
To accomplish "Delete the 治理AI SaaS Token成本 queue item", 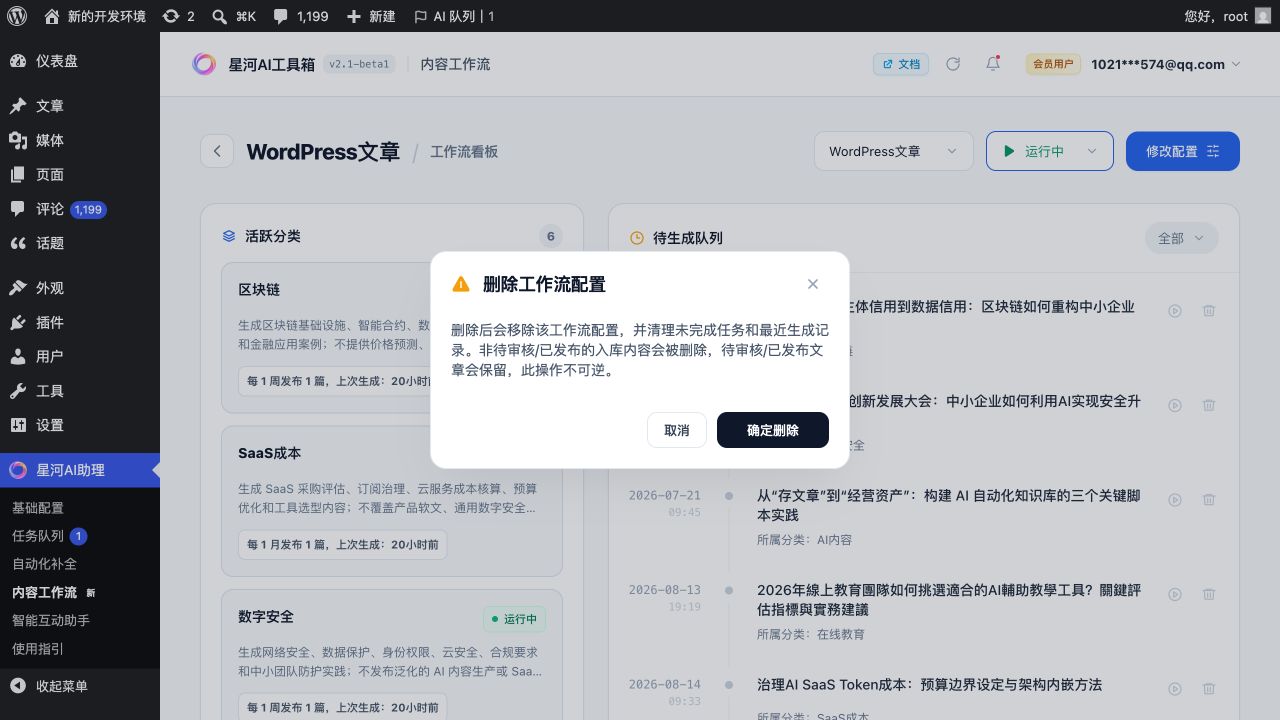I will (1209, 688).
